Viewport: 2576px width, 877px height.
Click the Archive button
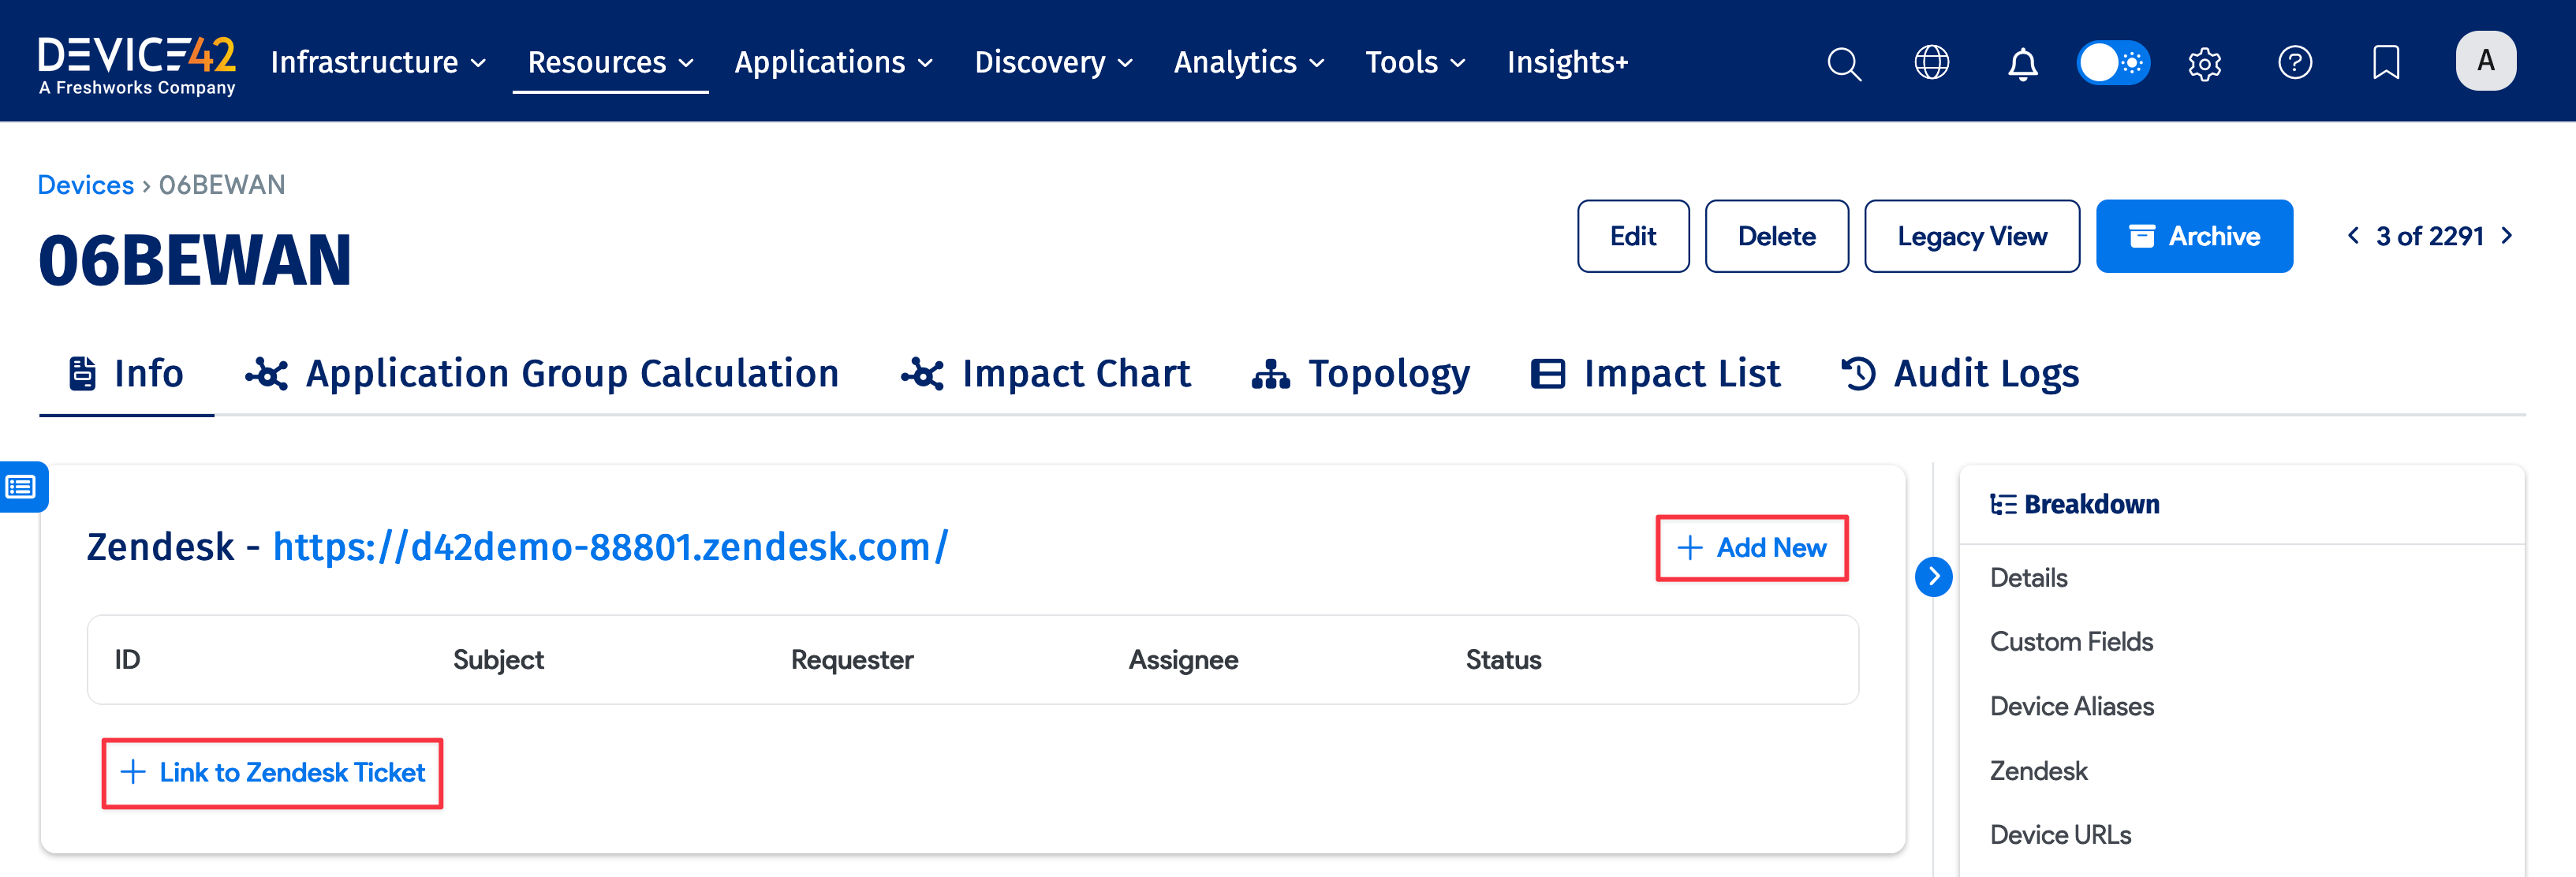tap(2194, 237)
